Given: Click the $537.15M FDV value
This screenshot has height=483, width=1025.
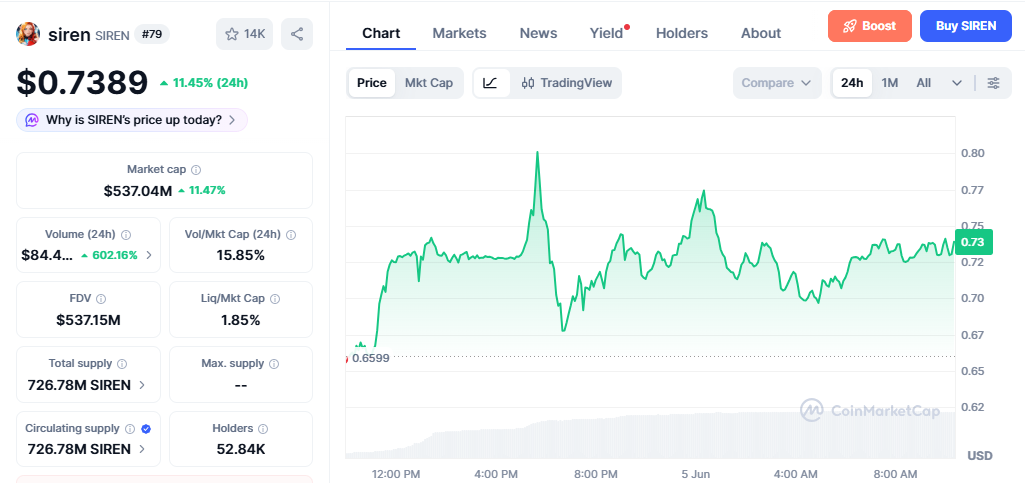Looking at the screenshot, I should [88, 320].
